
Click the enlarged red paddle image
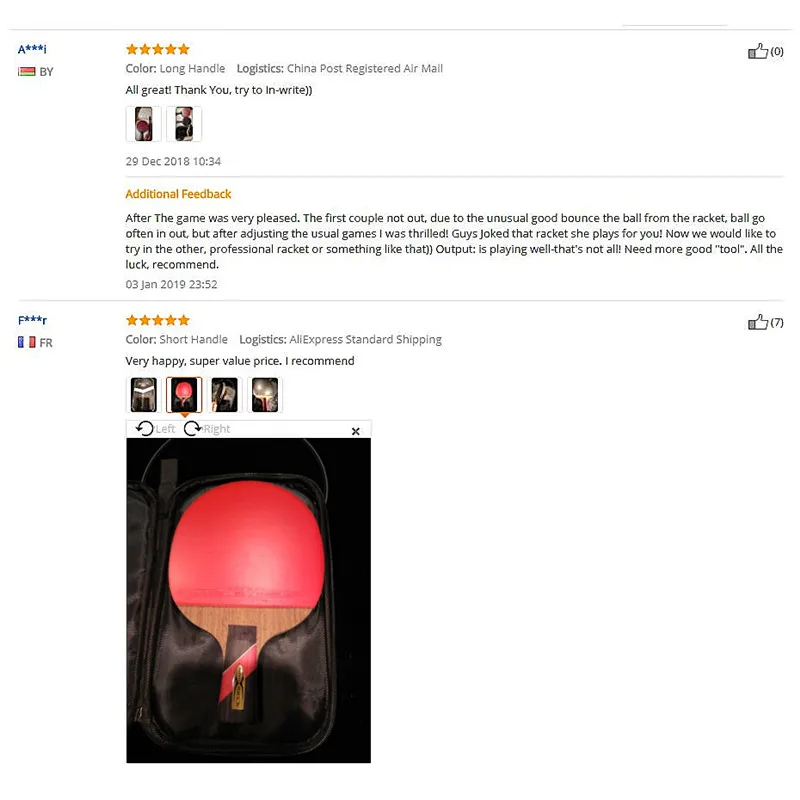pos(248,601)
